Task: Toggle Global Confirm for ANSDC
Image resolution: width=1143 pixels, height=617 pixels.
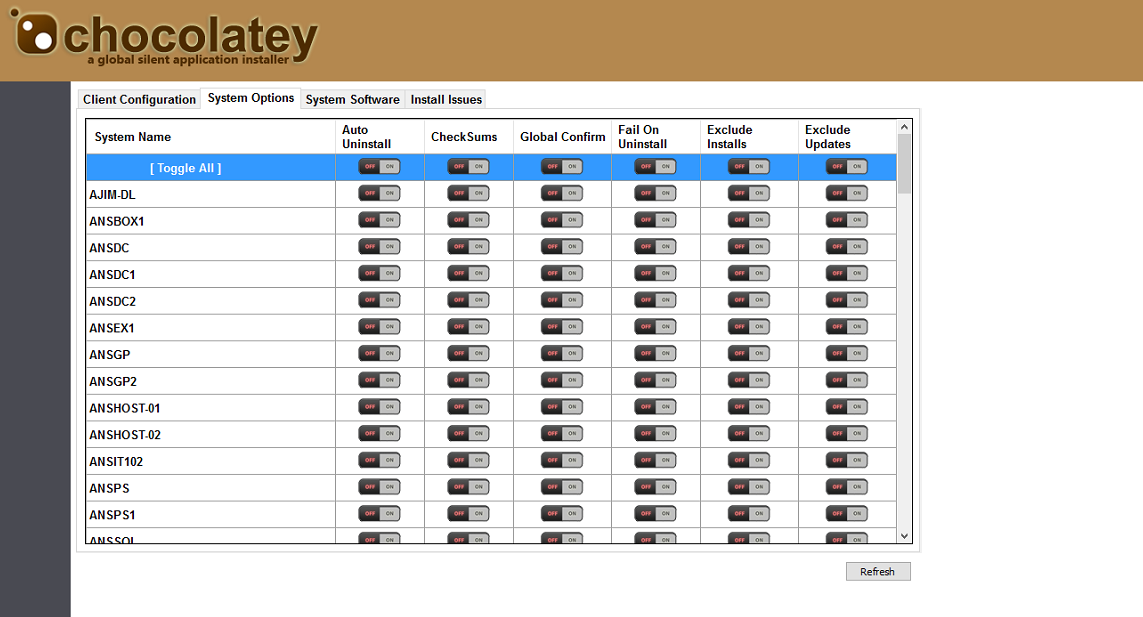Action: coord(562,247)
